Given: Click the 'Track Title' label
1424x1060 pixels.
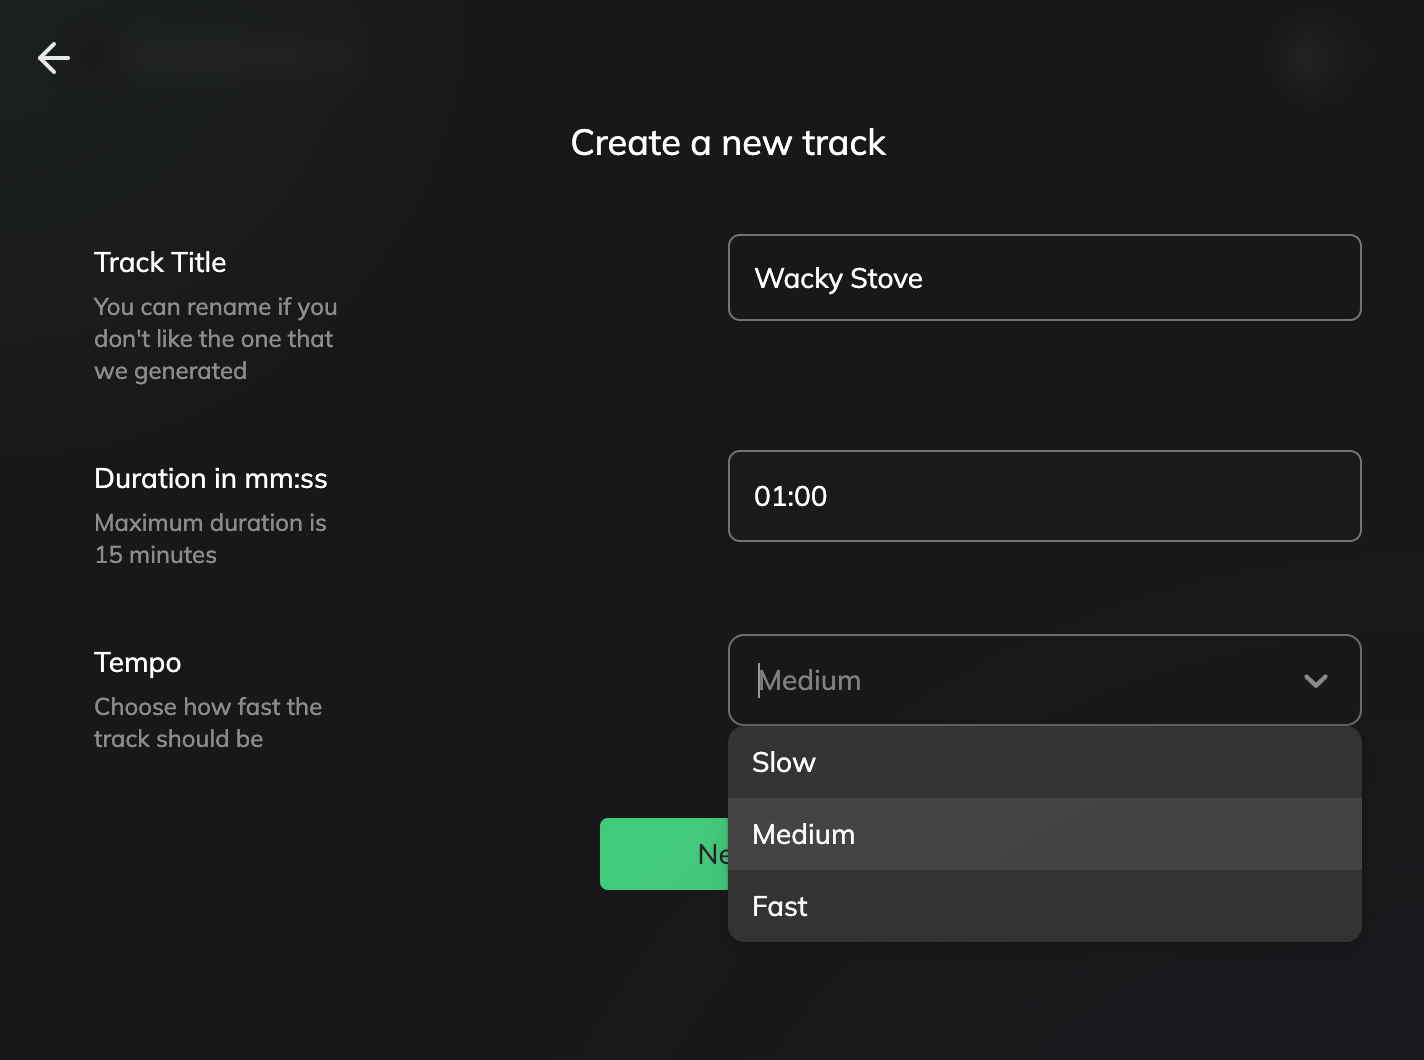Looking at the screenshot, I should 160,262.
